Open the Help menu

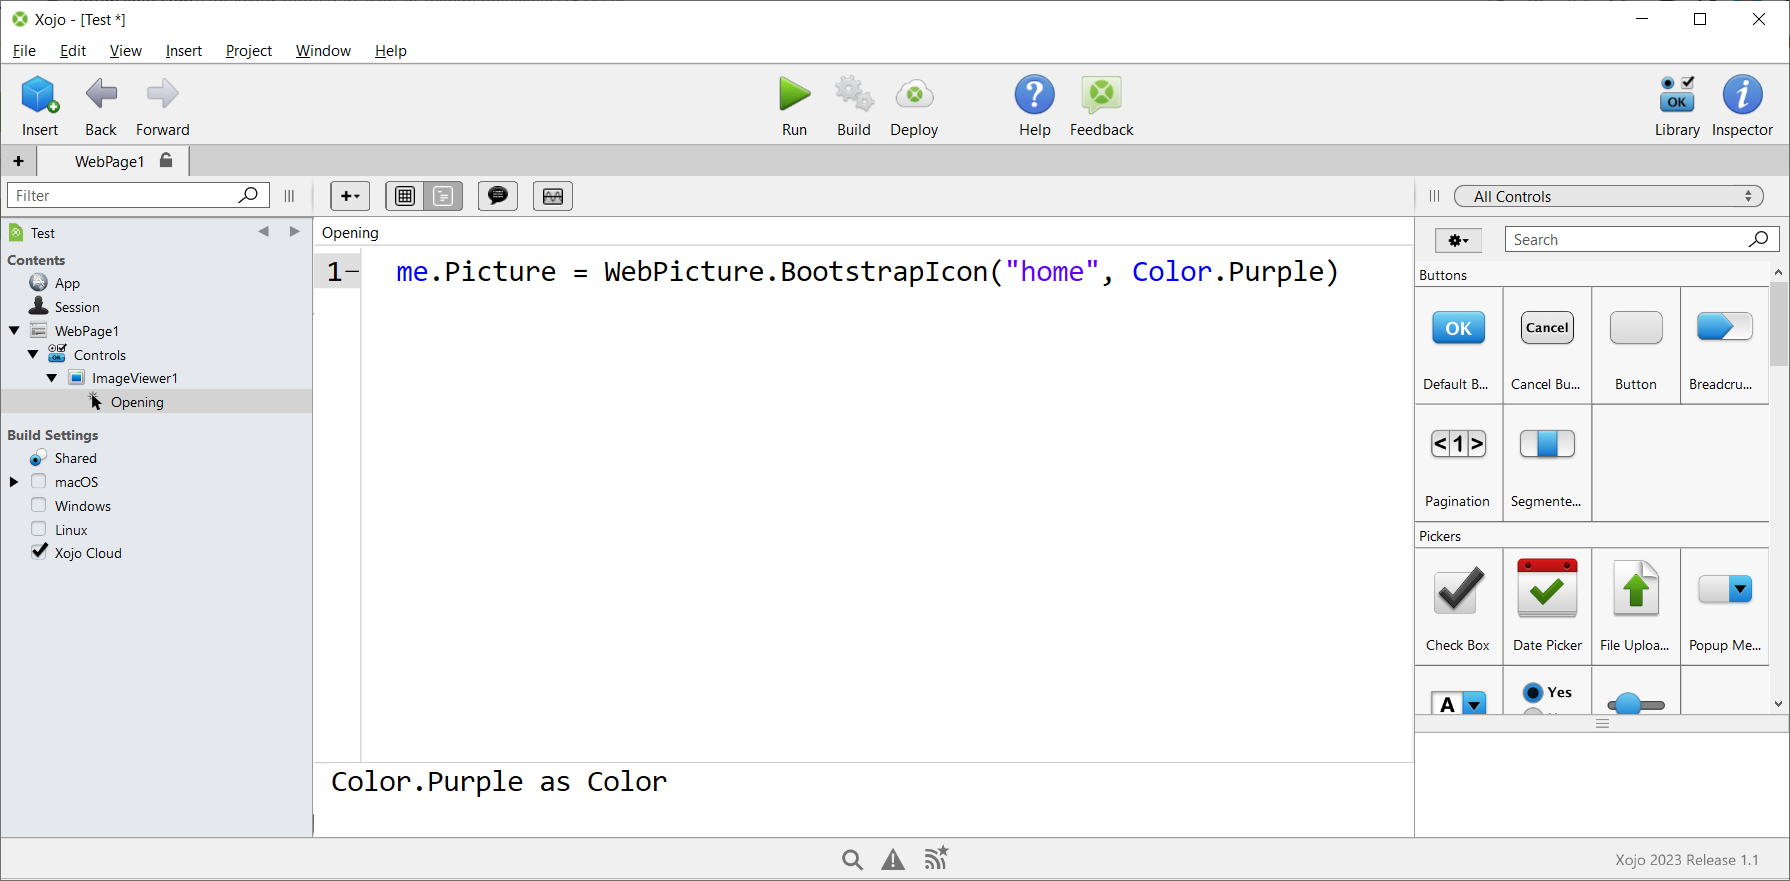[x=391, y=51]
